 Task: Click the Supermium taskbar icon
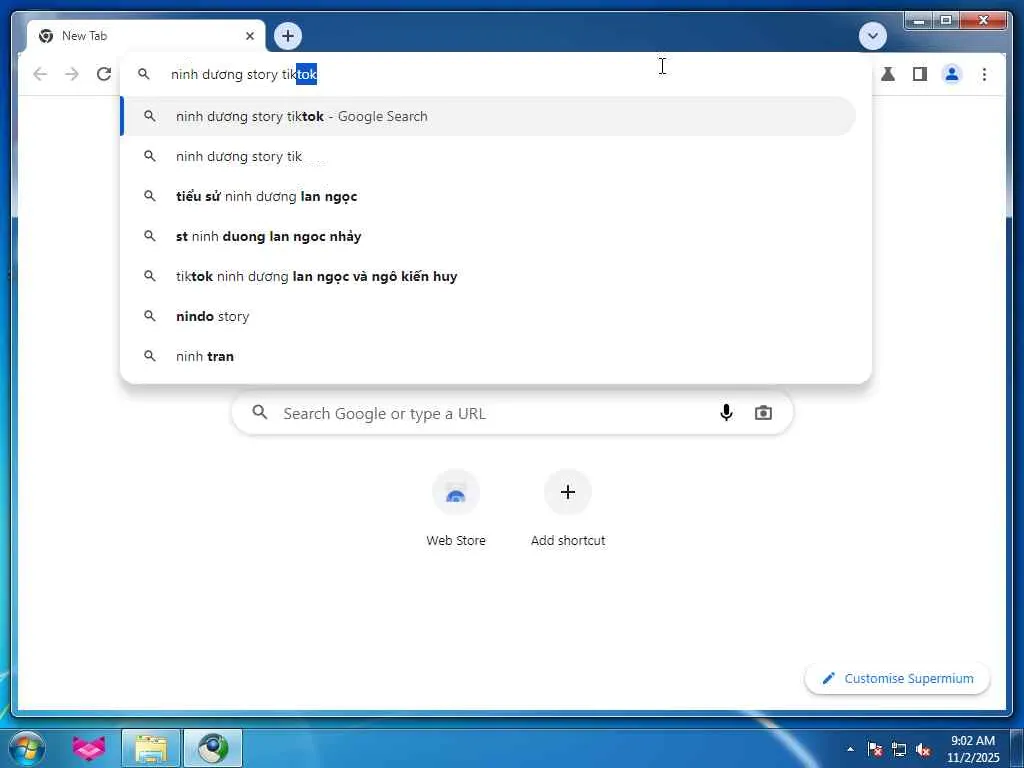(213, 748)
